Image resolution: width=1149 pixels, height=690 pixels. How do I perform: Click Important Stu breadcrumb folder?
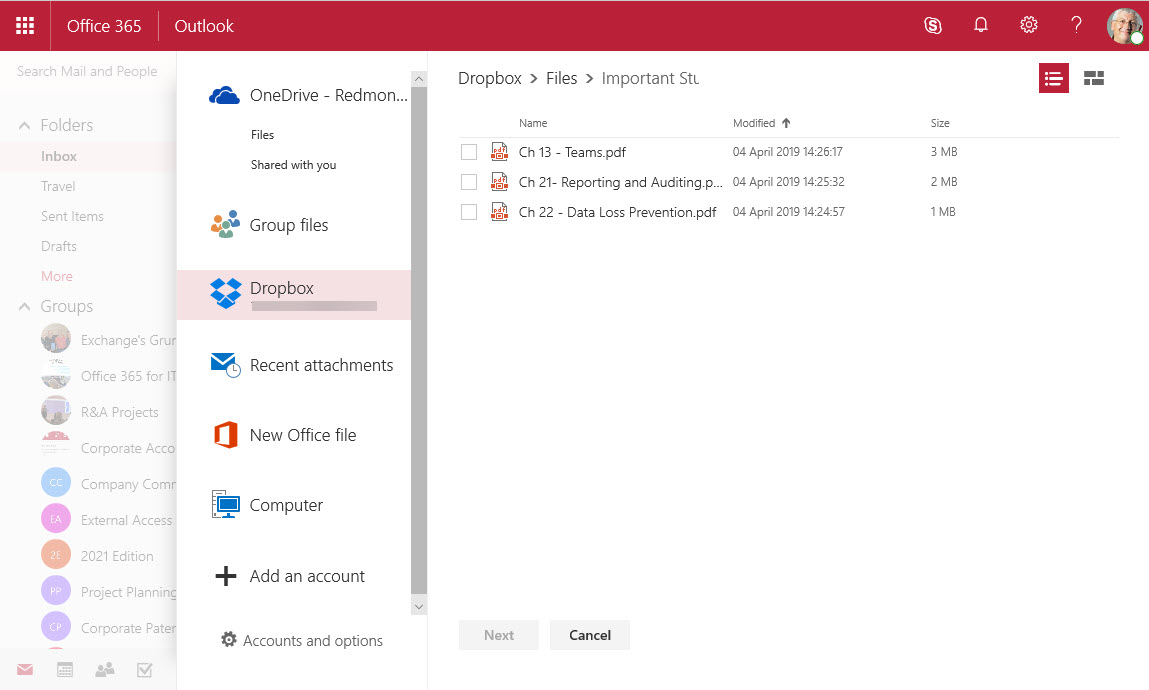[x=650, y=78]
